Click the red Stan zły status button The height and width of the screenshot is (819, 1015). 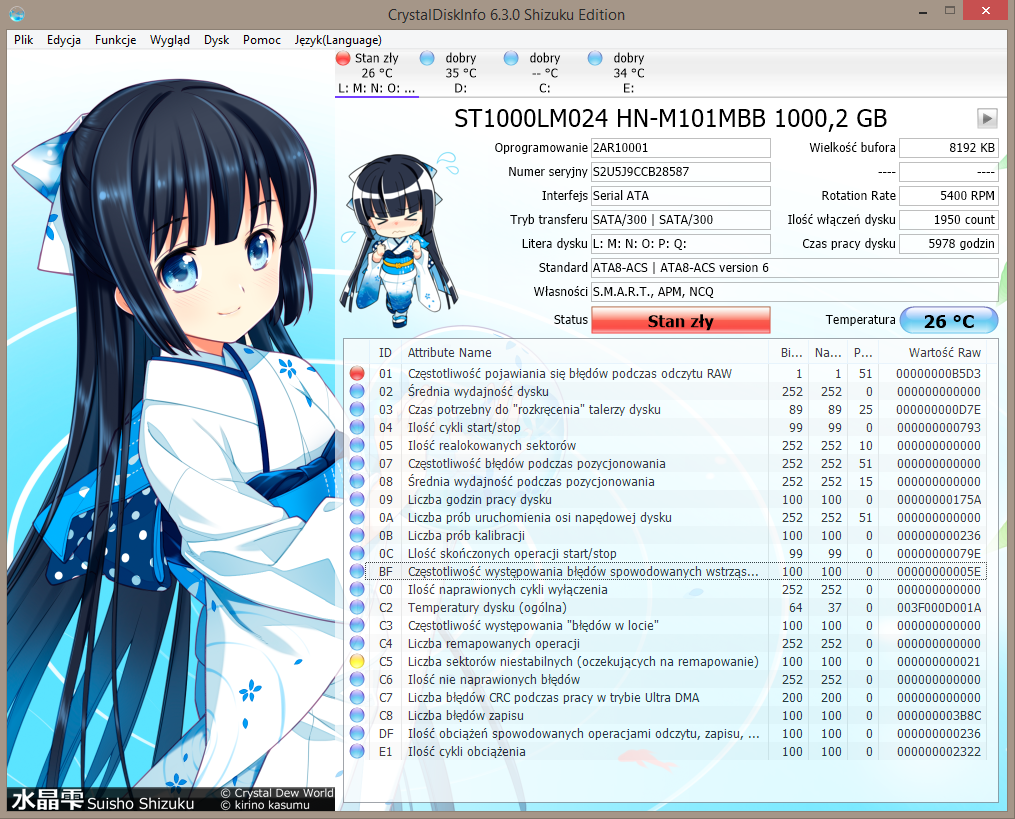[680, 320]
